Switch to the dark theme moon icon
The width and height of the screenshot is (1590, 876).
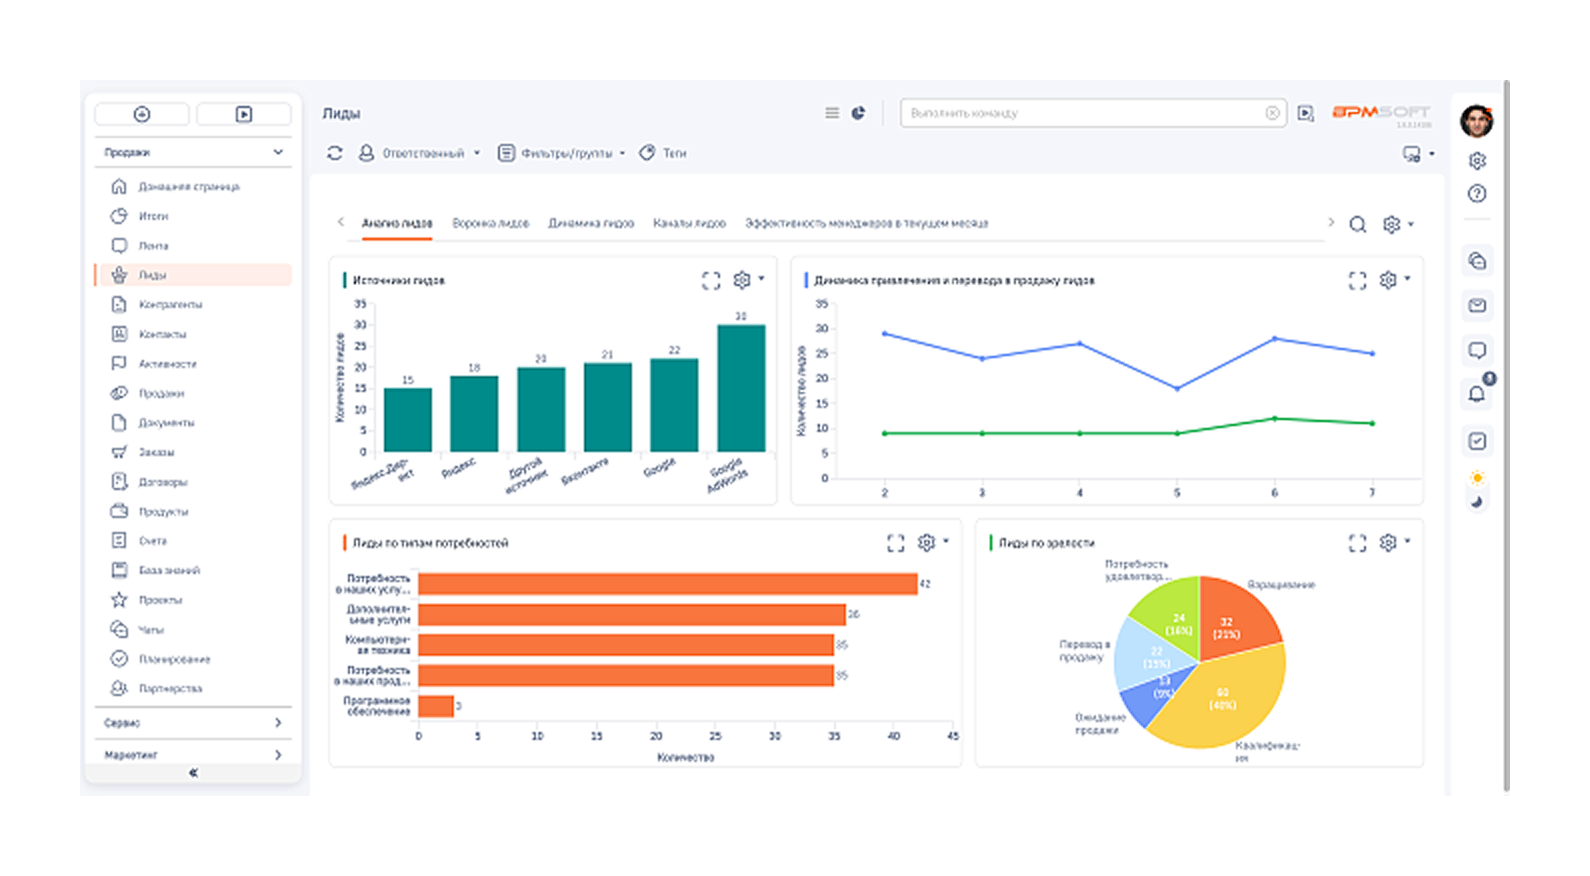tap(1477, 502)
